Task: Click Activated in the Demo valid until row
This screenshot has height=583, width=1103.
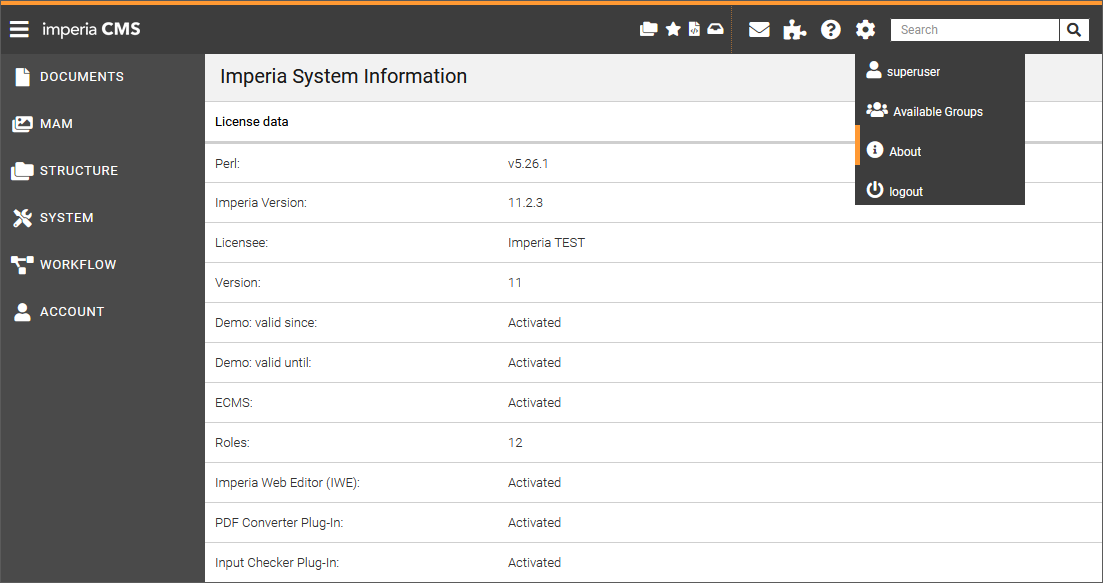Action: click(535, 363)
